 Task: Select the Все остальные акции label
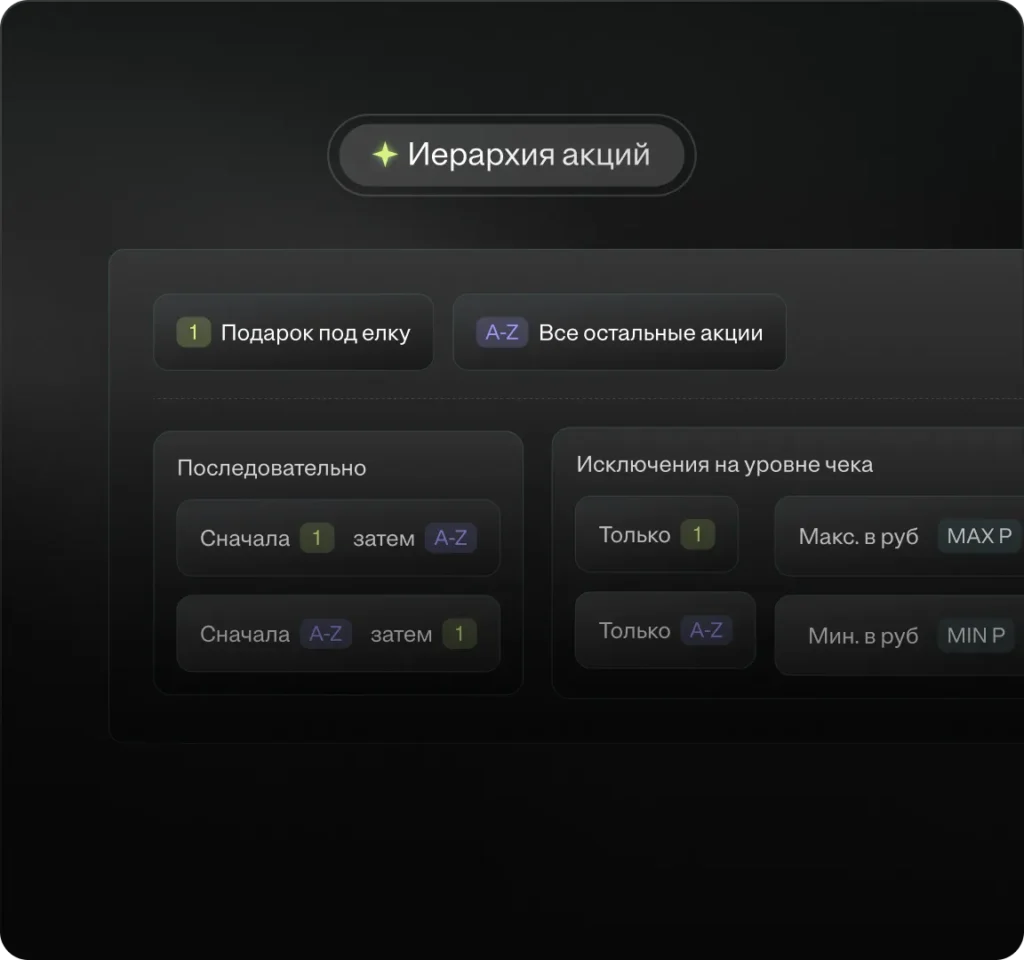point(650,333)
